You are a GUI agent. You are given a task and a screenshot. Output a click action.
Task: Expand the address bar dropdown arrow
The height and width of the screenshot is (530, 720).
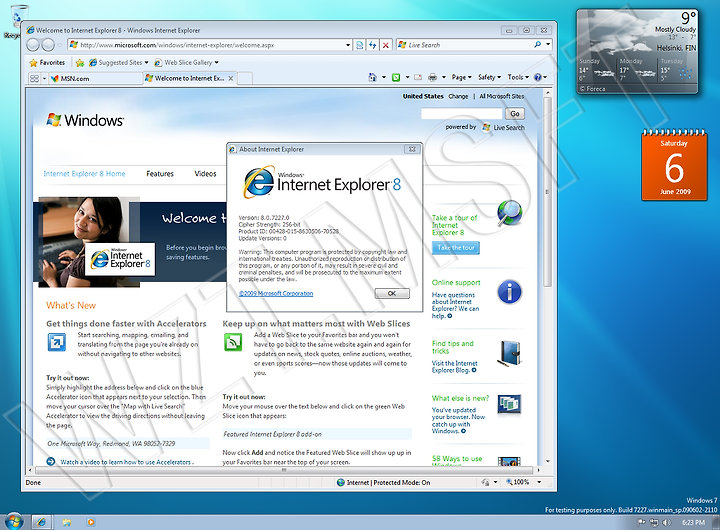click(348, 45)
